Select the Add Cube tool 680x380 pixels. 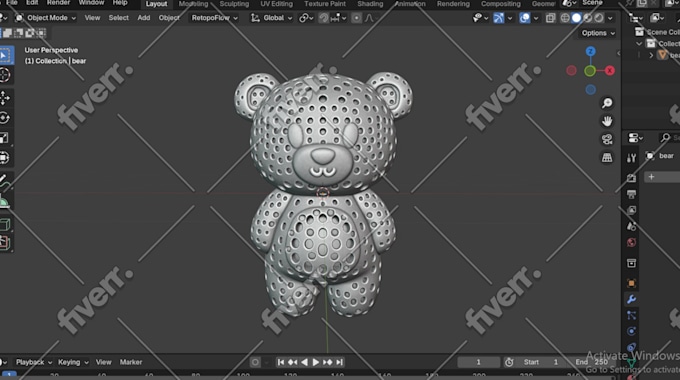pyautogui.click(x=5, y=224)
